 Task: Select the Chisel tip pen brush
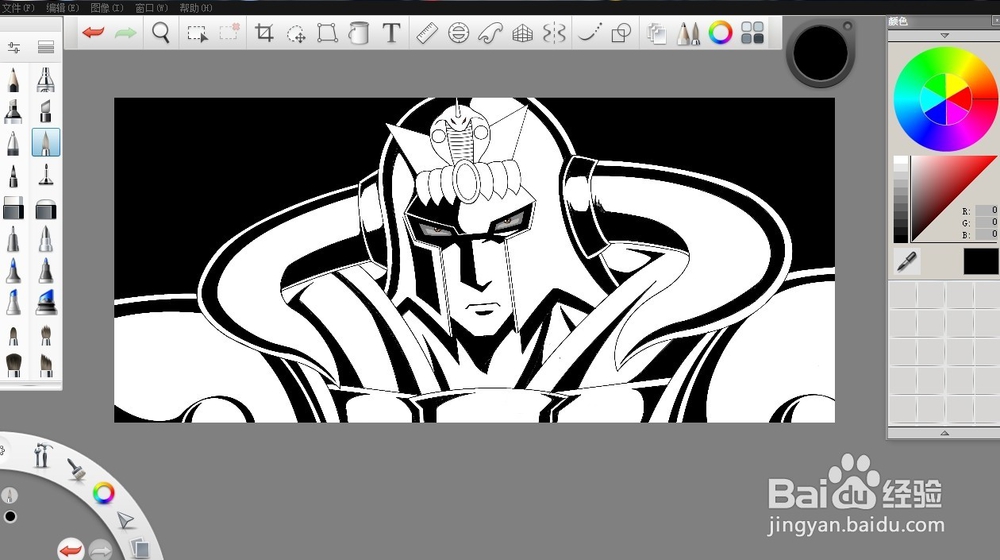(45, 110)
